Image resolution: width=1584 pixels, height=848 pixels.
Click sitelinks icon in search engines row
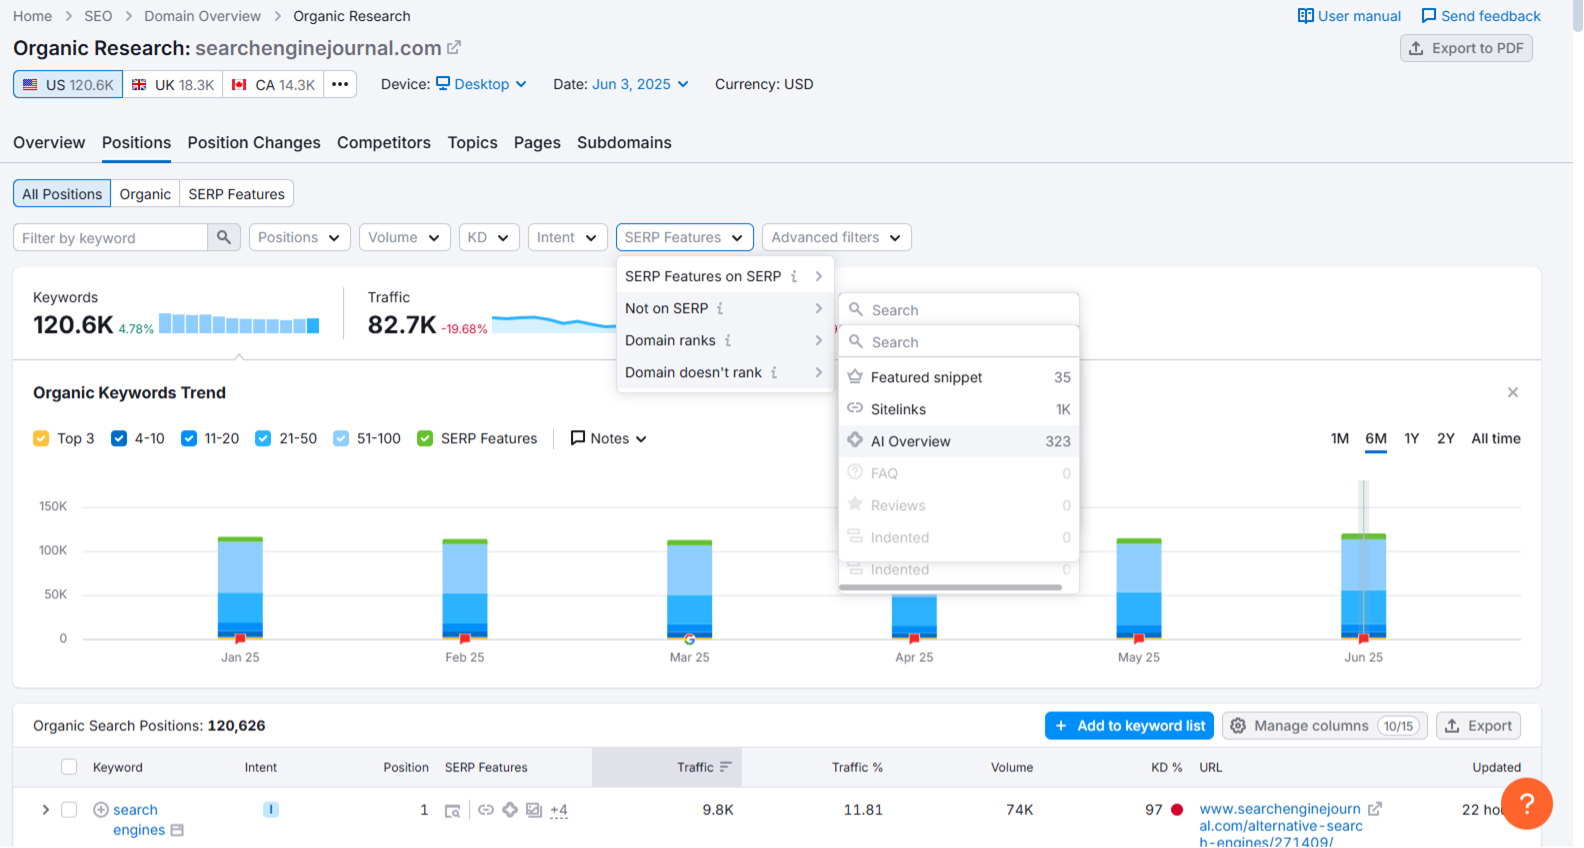[x=486, y=810]
